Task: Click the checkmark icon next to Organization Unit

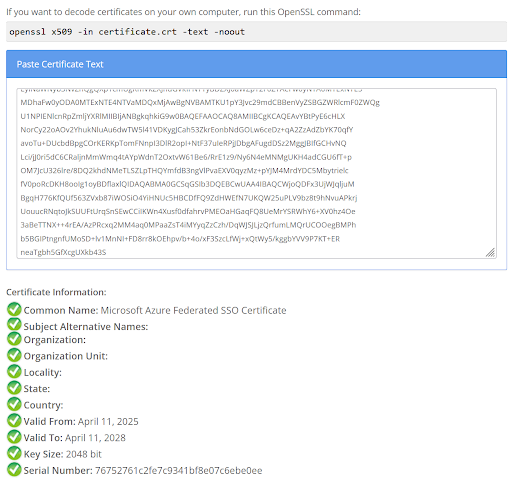Action: (x=14, y=355)
